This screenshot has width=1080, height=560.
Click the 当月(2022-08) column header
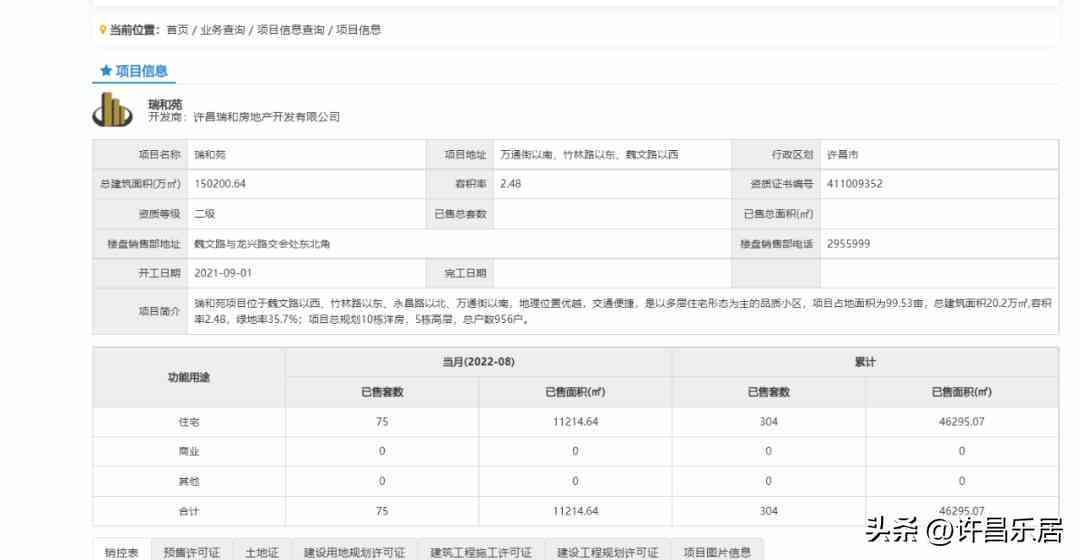(x=478, y=362)
